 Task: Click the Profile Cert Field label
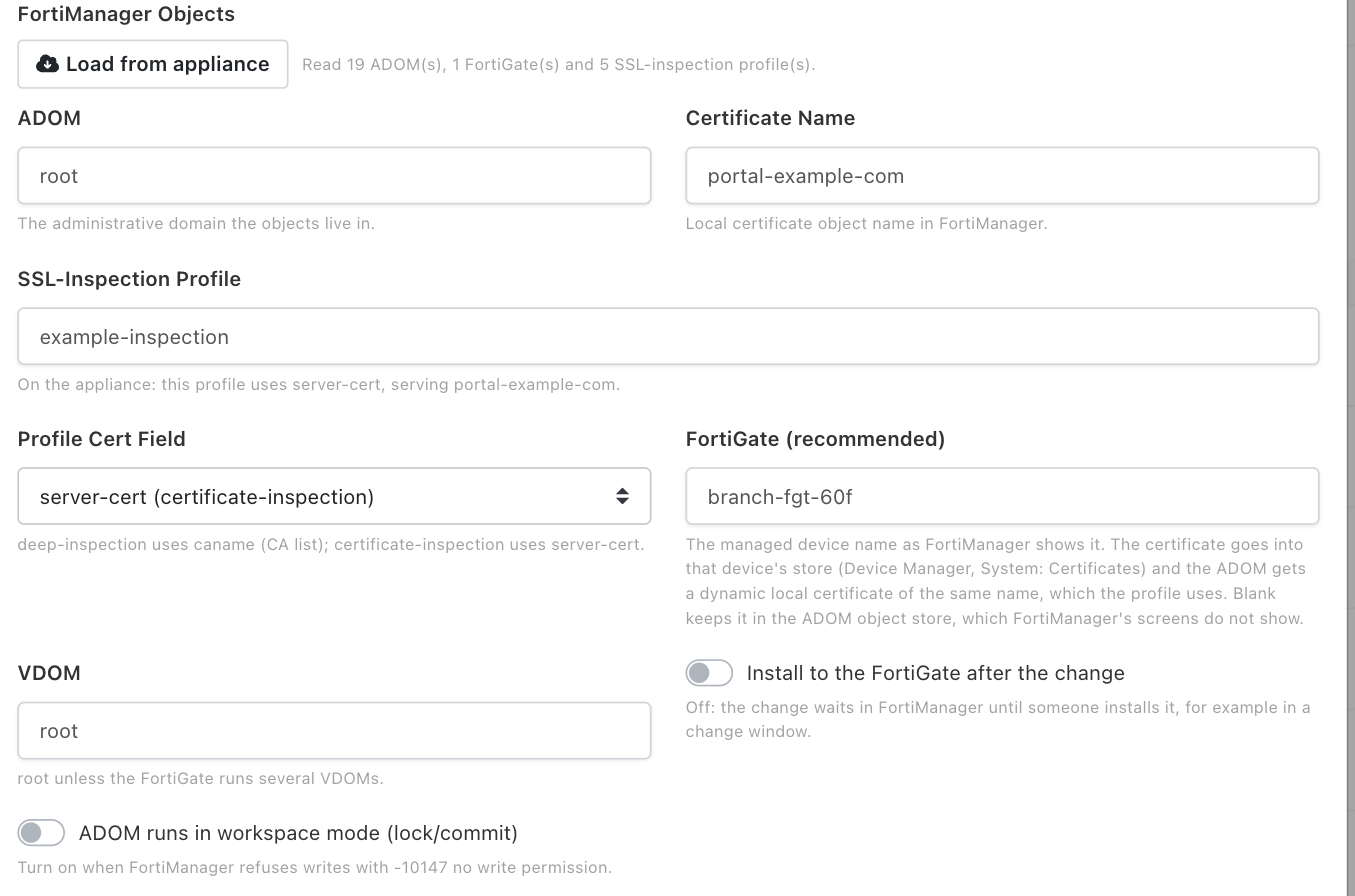coord(102,439)
